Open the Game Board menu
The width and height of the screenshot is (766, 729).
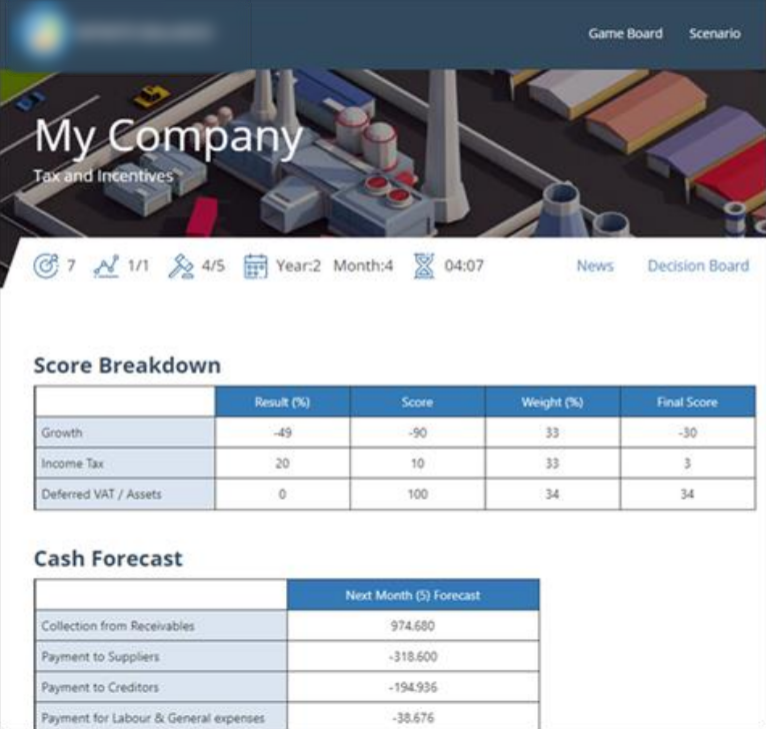pyautogui.click(x=625, y=33)
